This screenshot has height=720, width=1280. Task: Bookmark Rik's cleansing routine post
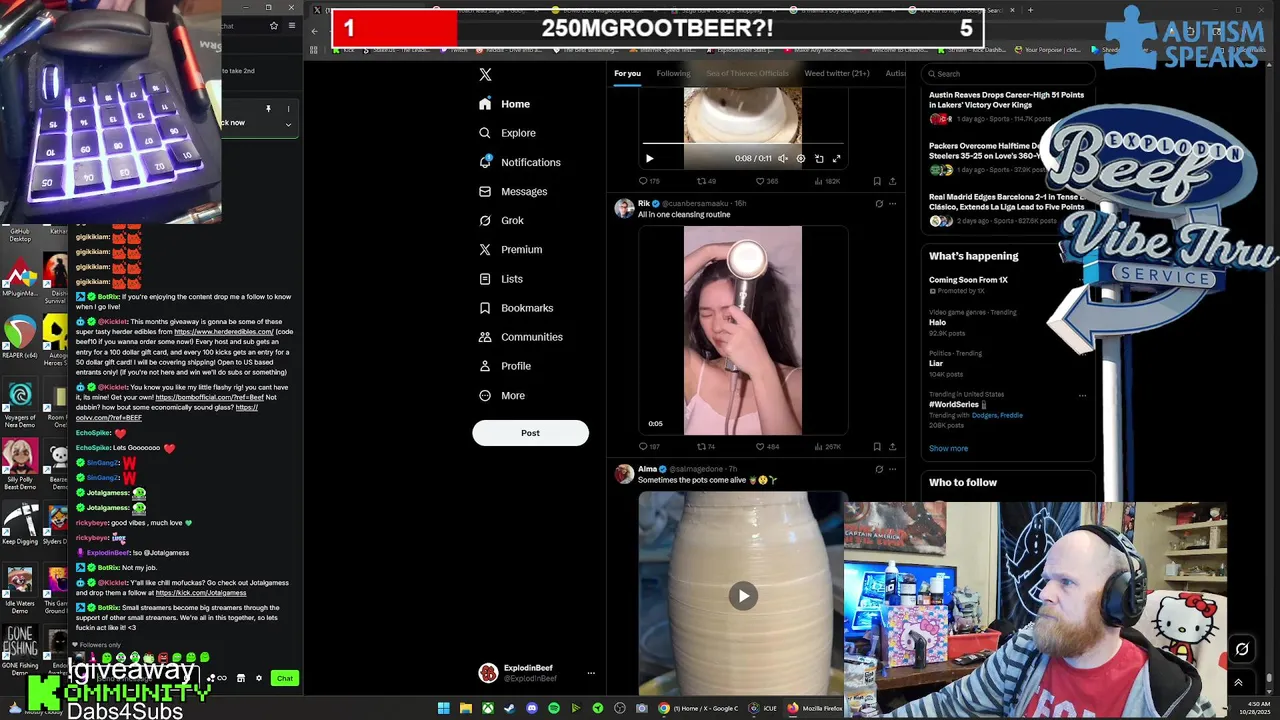click(x=877, y=447)
